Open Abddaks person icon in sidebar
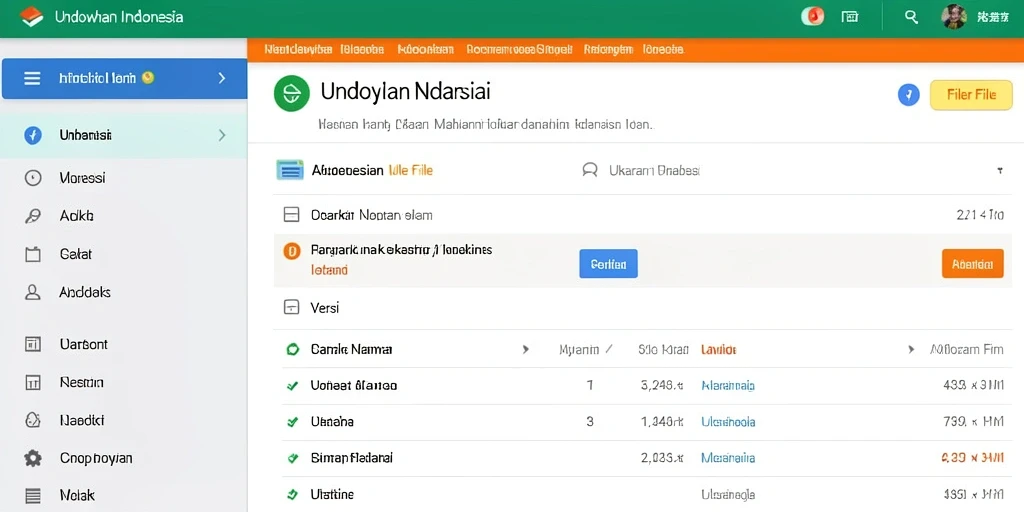 tap(33, 292)
